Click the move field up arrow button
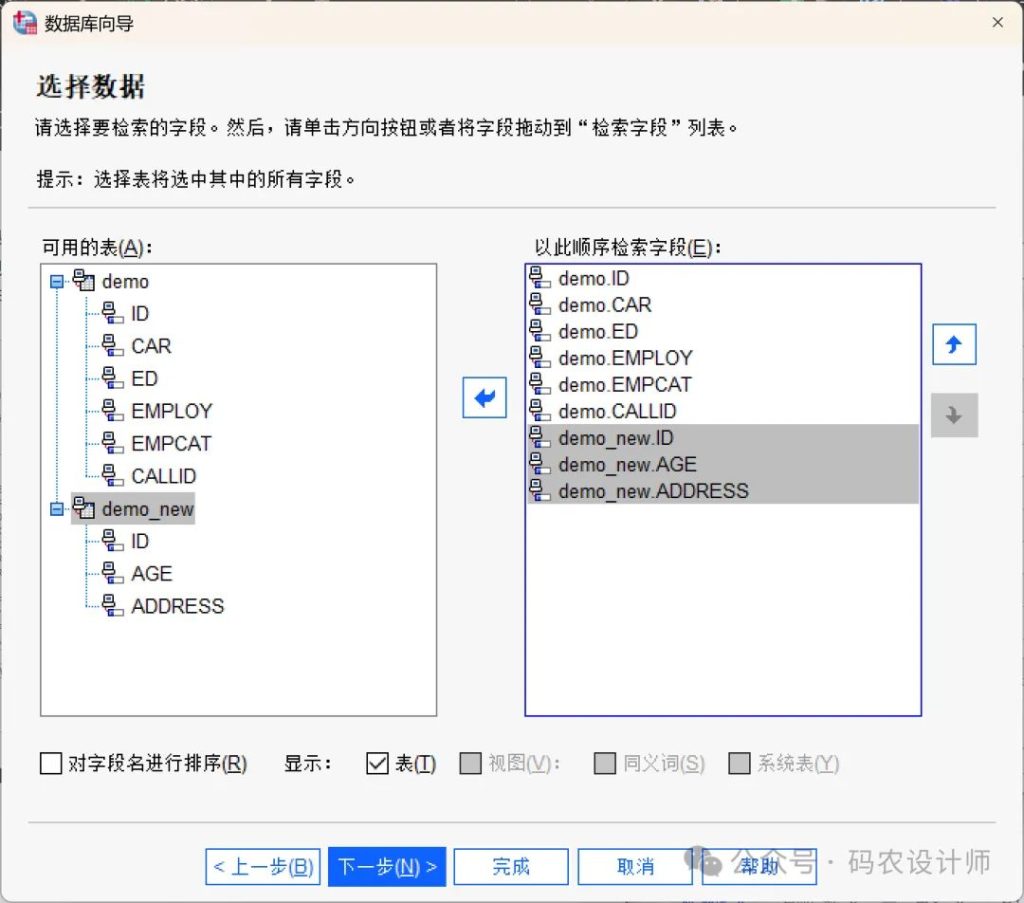Viewport: 1024px width, 903px height. tap(953, 345)
